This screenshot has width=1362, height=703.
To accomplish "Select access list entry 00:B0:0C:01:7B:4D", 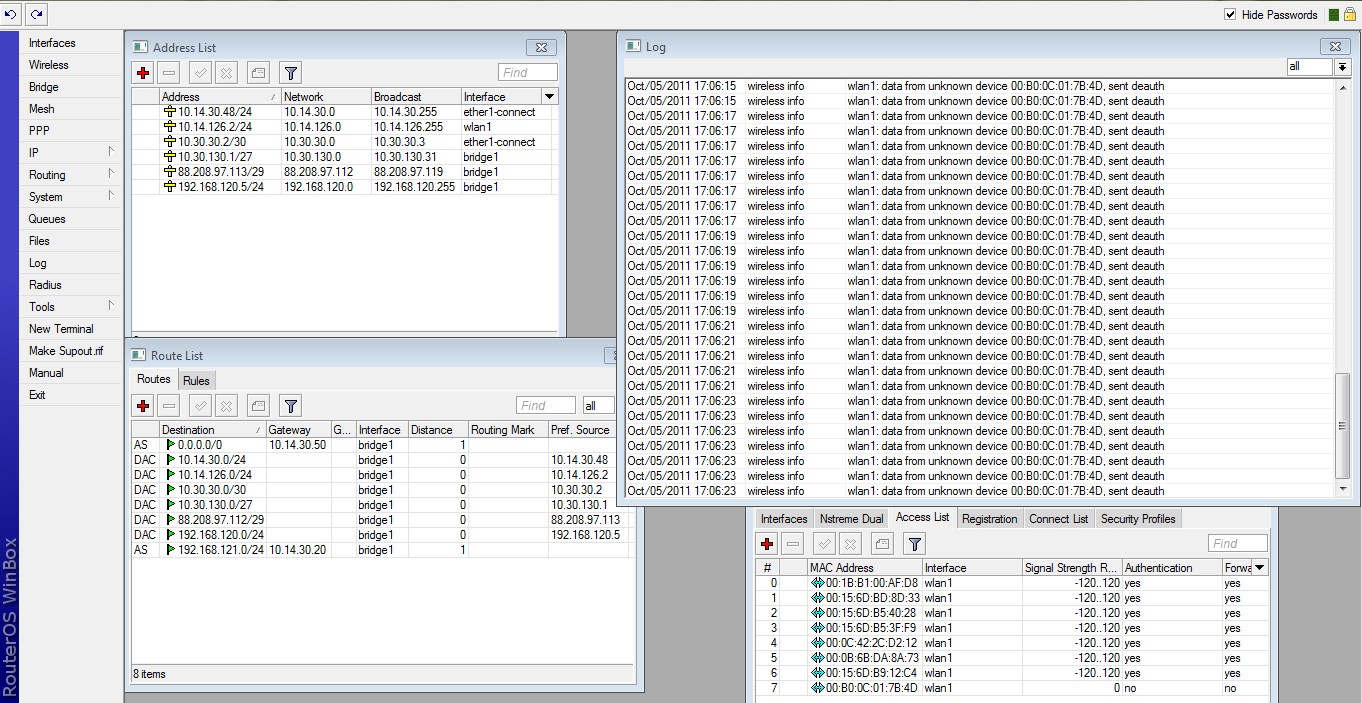I will (x=1012, y=688).
